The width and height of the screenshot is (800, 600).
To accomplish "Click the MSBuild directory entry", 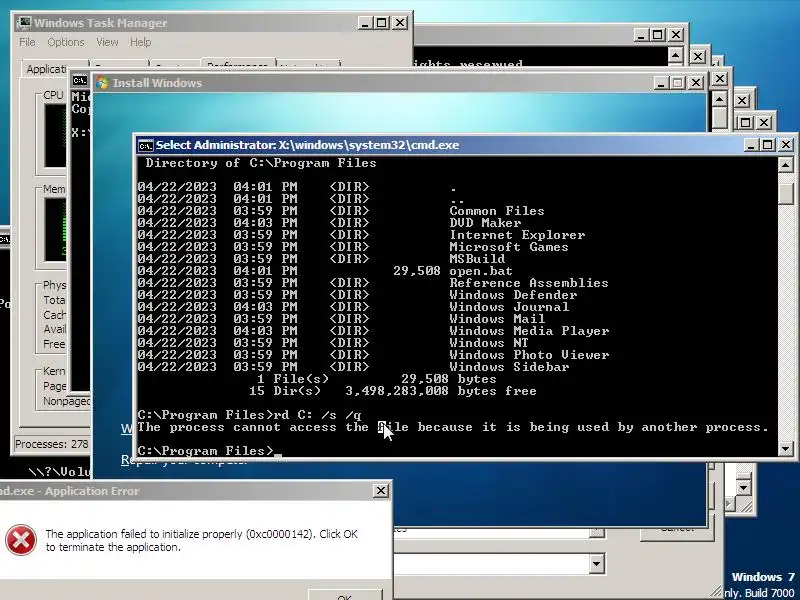I will 477,259.
